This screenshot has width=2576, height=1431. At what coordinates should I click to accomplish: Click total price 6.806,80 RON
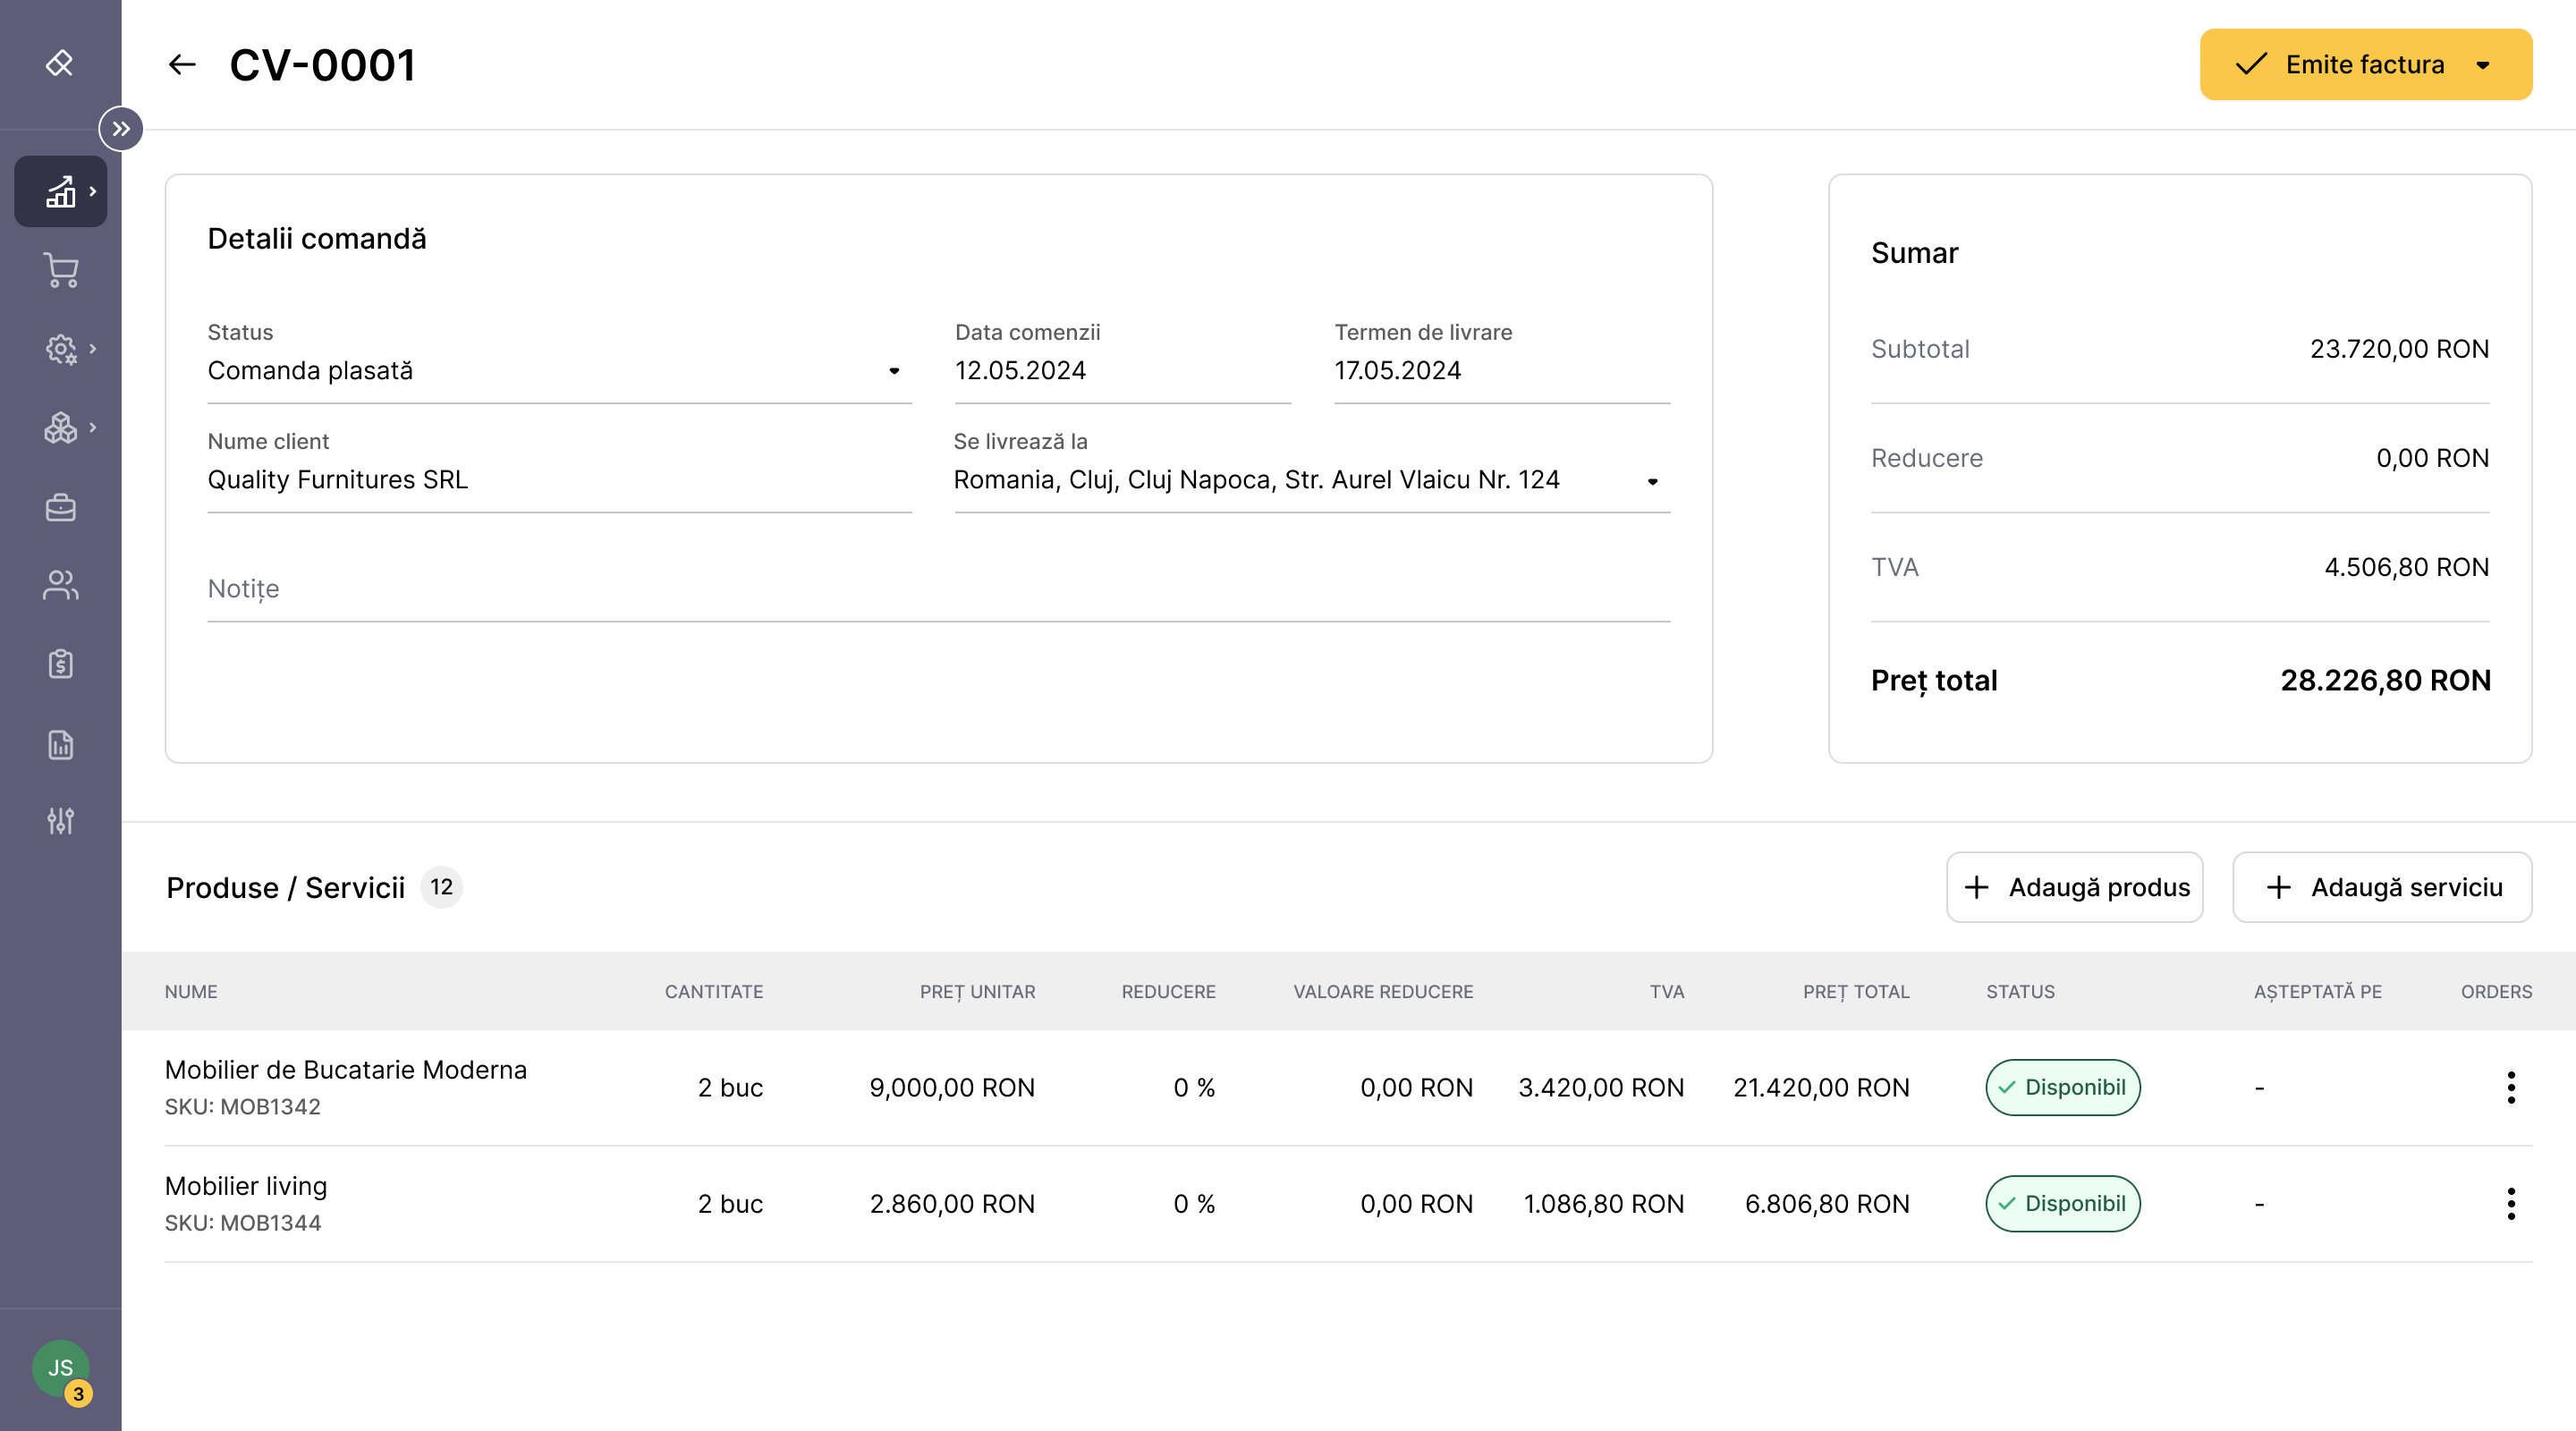click(x=1827, y=1204)
